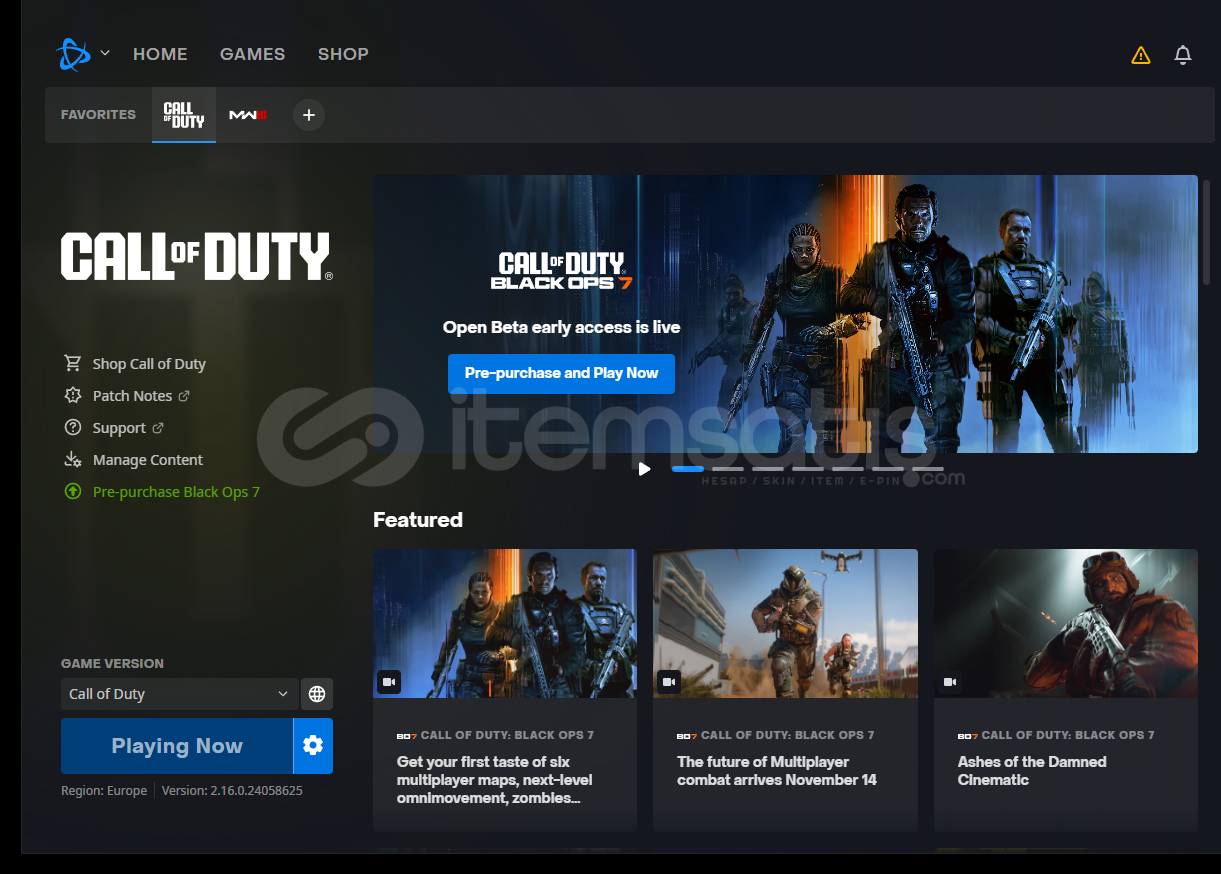Viewport: 1221px width, 874px height.
Task: Open the SHOP tab
Action: pos(343,54)
